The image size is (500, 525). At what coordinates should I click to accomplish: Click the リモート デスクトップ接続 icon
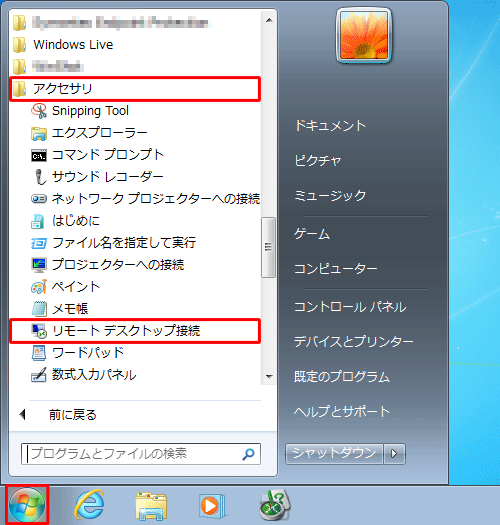(39, 331)
